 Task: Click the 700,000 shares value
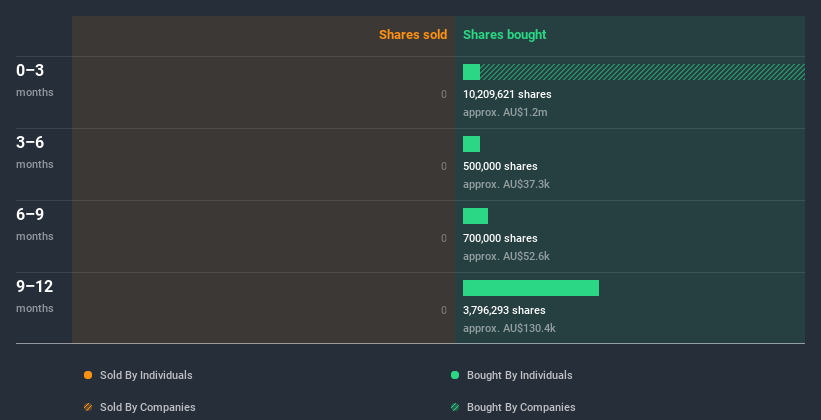500,238
